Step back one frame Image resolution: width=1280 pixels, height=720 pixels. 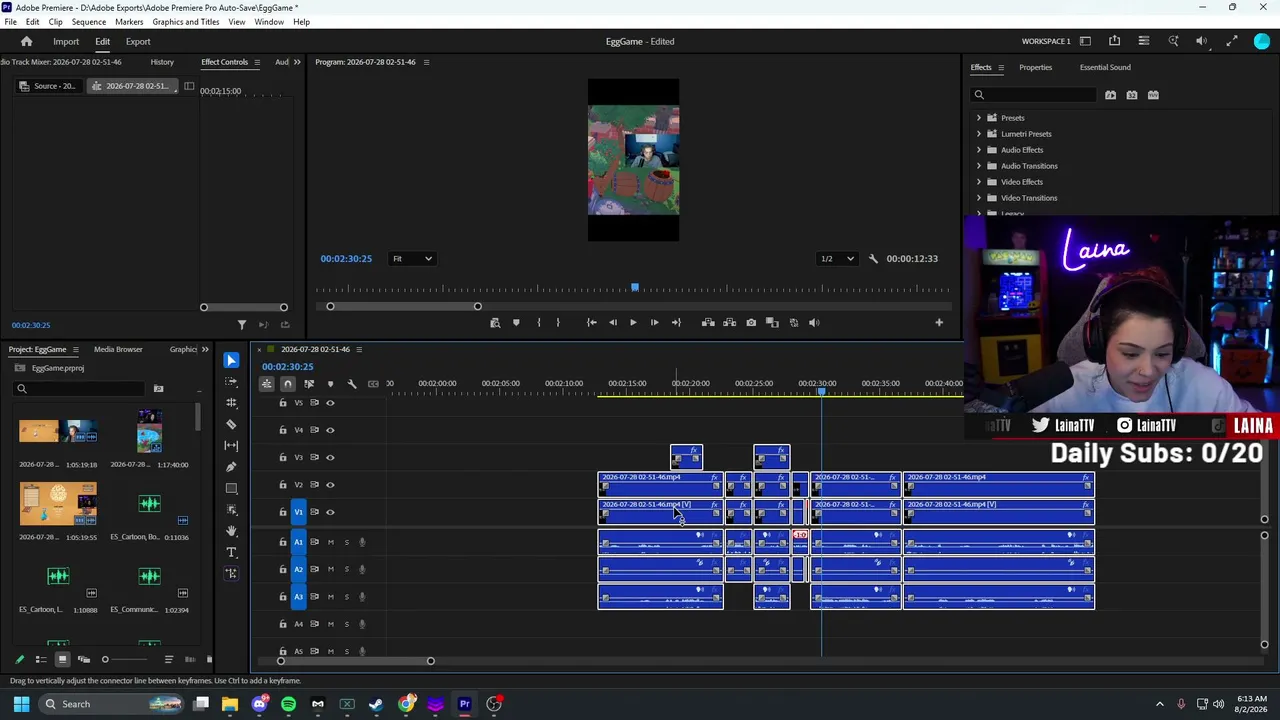[x=612, y=322]
